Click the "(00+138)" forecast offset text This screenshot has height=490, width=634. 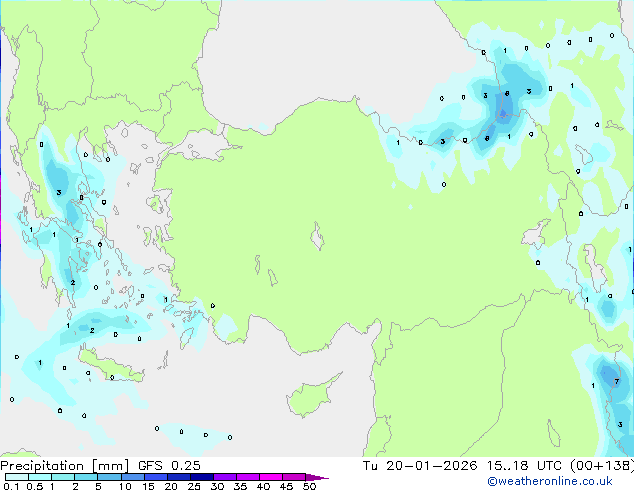602,465
